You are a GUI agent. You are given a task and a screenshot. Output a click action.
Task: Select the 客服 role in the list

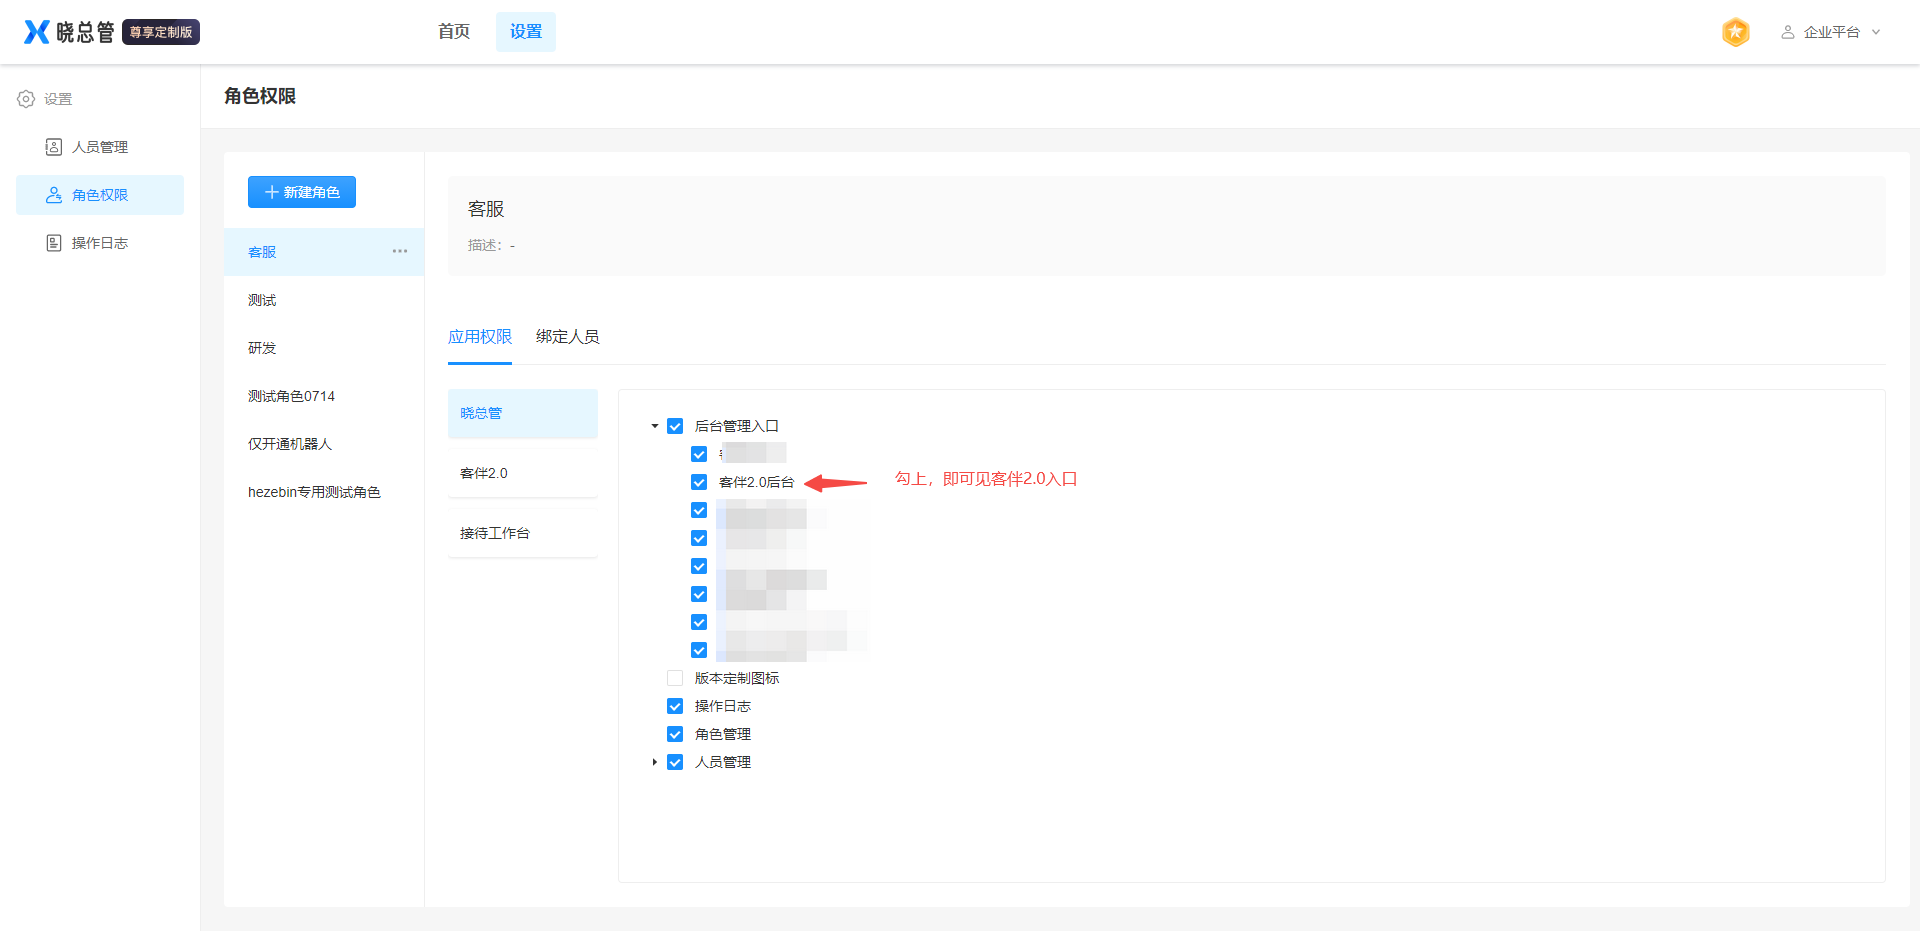(324, 252)
